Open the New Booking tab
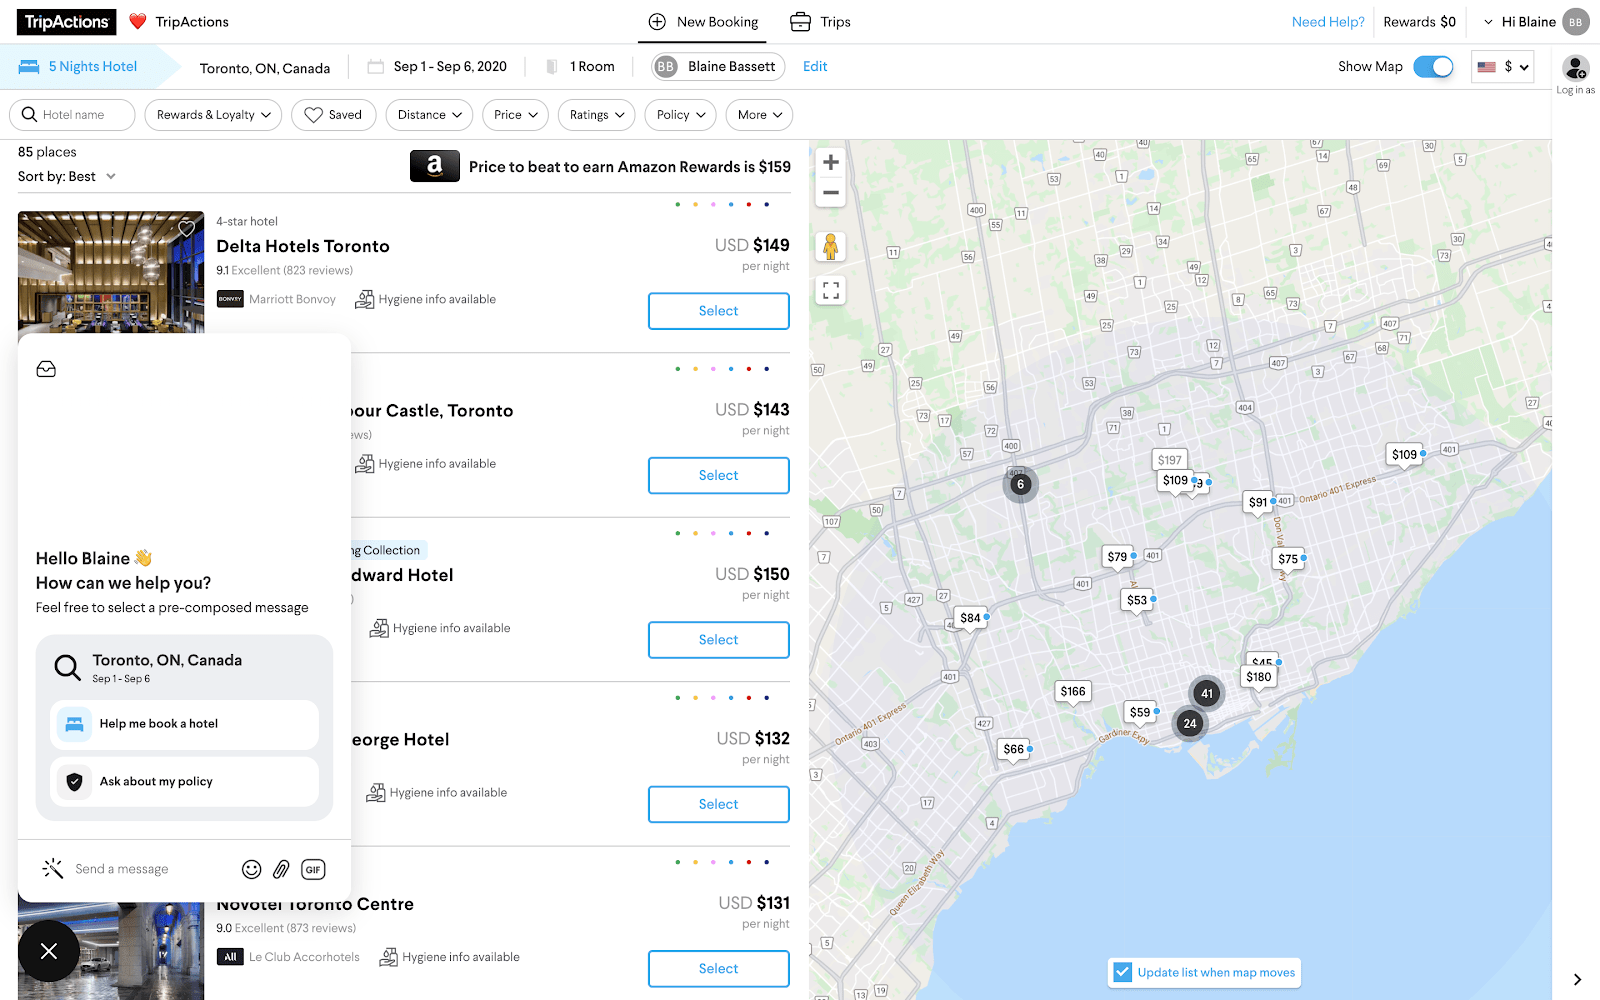The height and width of the screenshot is (1000, 1600). coord(703,22)
